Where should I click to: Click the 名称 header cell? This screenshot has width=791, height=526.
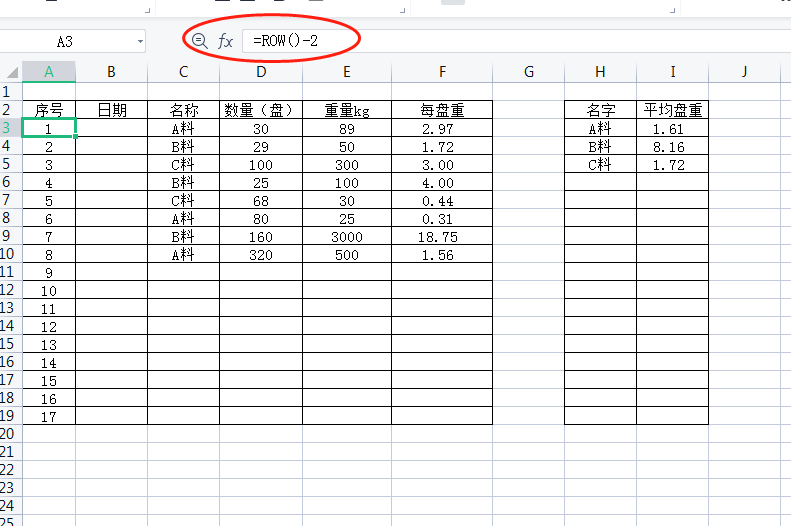184,110
